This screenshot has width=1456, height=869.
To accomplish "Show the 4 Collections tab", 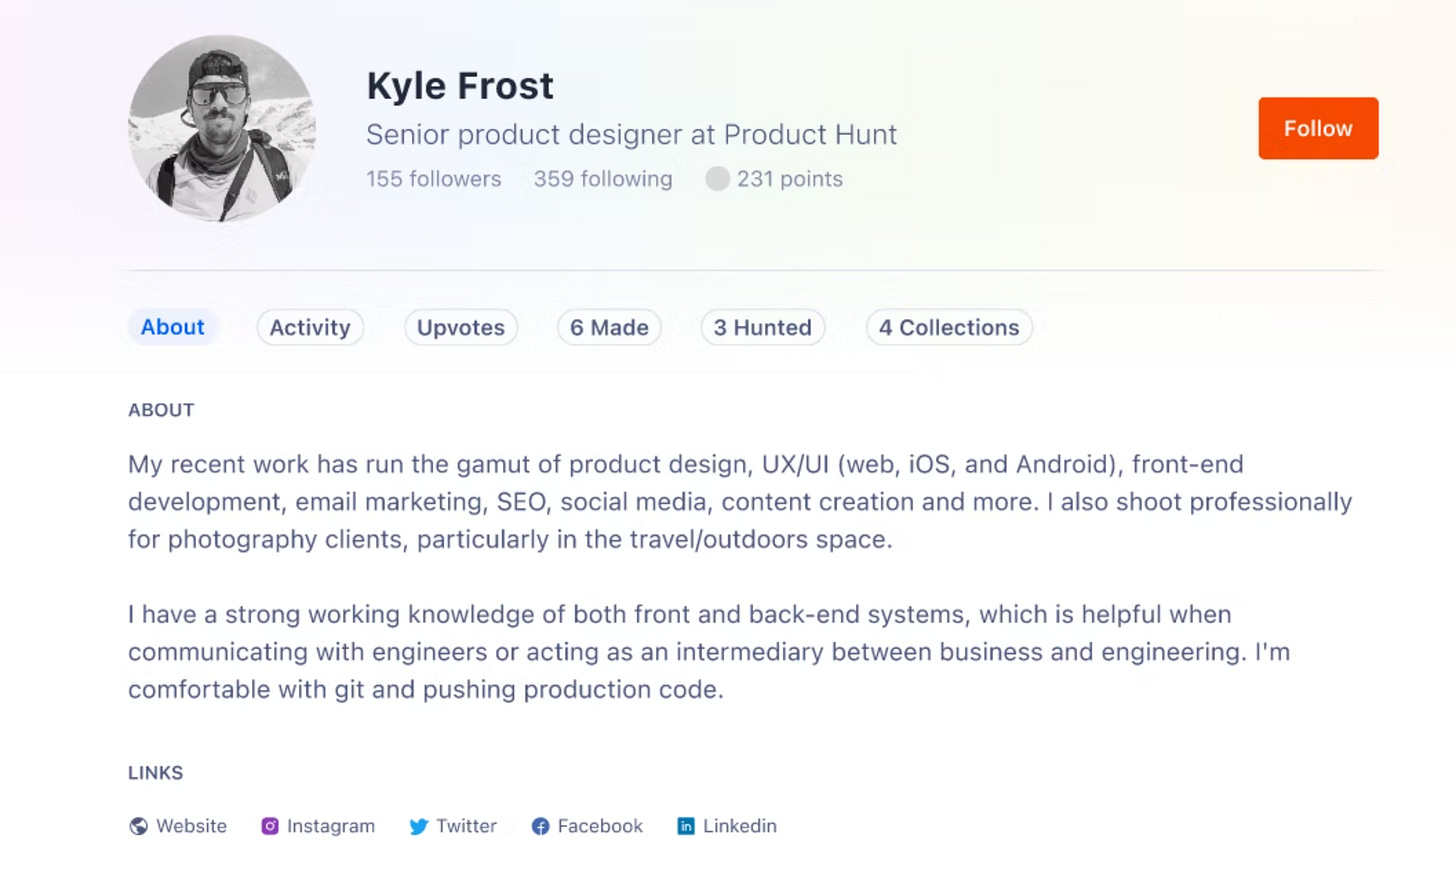I will click(948, 327).
